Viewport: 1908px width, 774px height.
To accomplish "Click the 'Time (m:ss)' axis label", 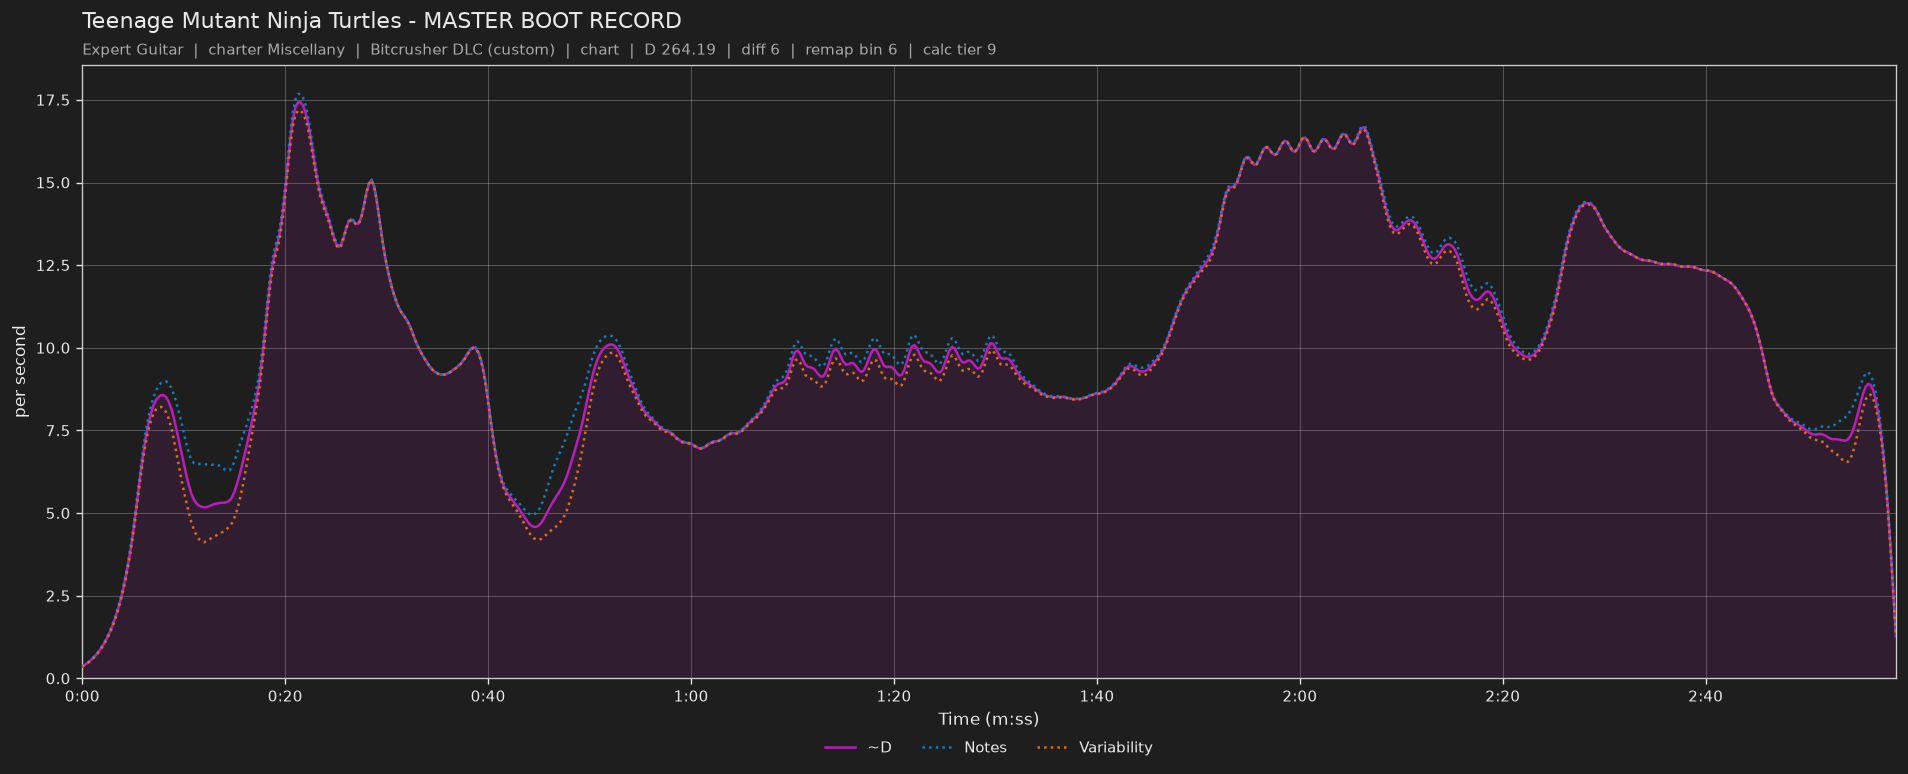I will 988,719.
